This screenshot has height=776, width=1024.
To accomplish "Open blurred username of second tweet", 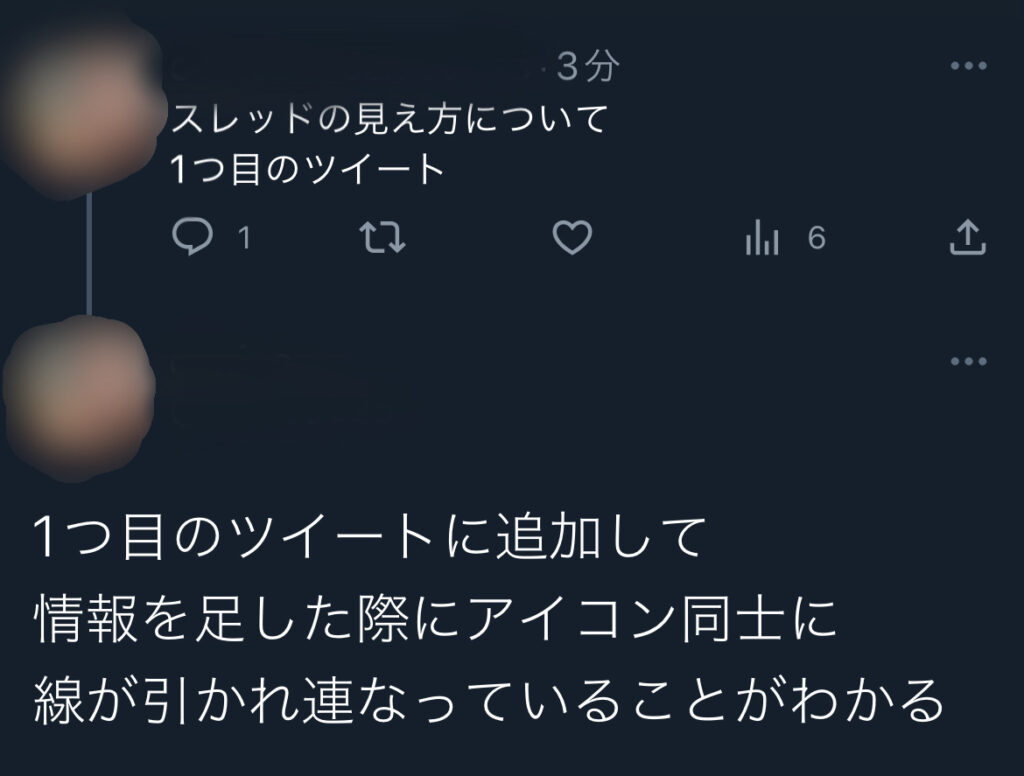I will coord(268,379).
